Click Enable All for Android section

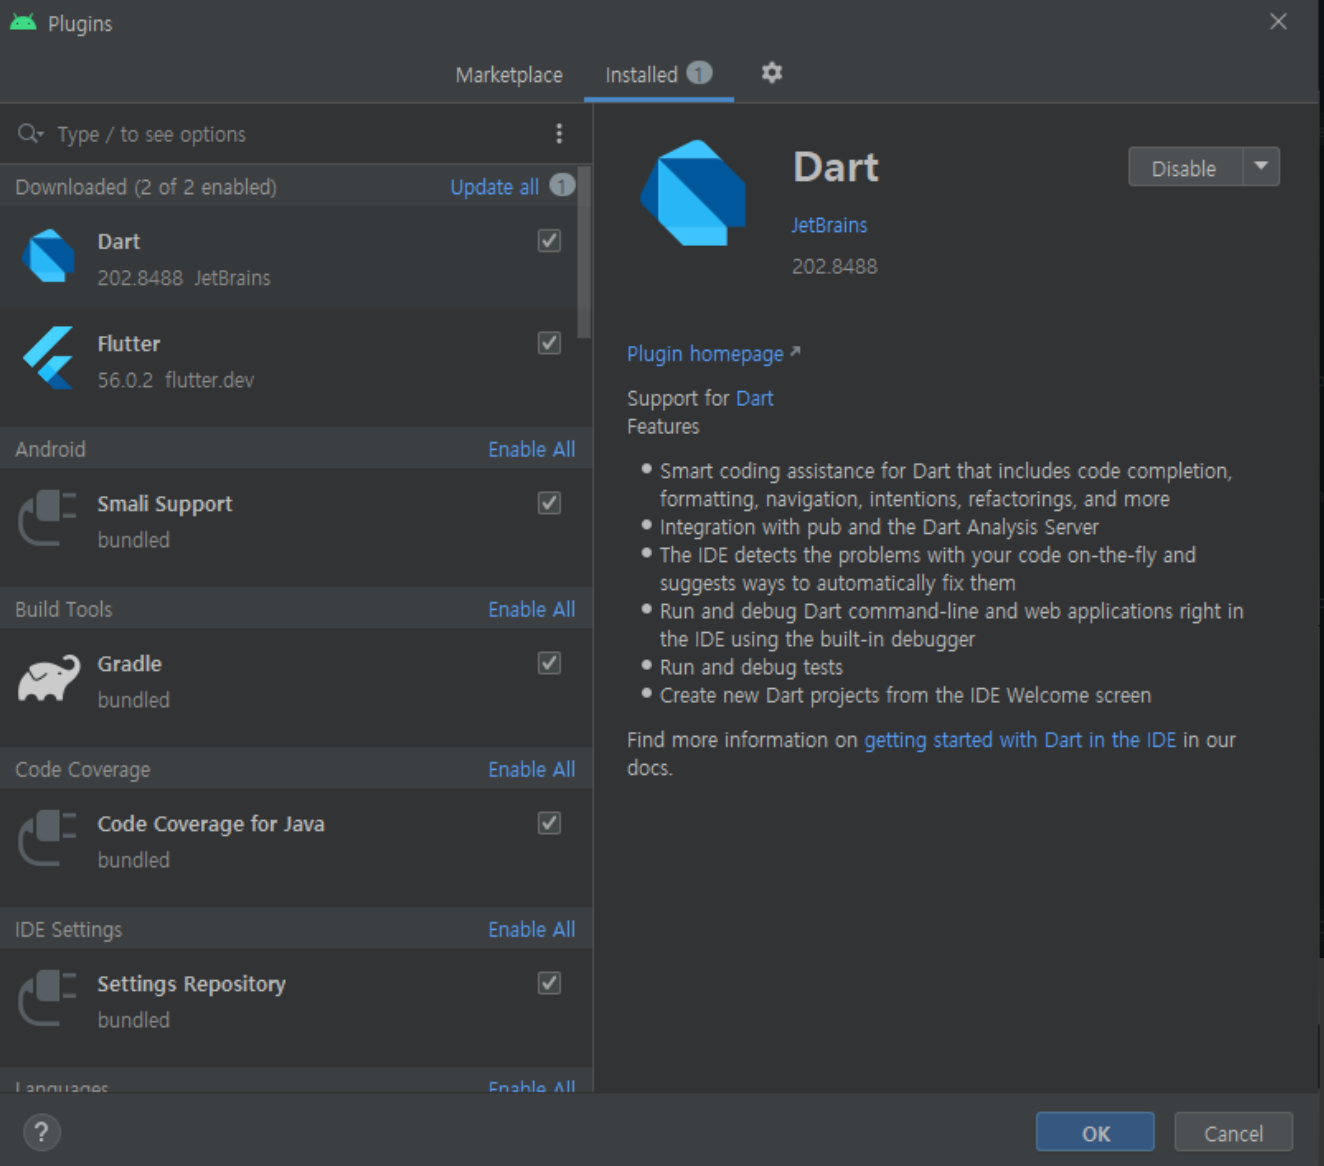[x=531, y=449]
